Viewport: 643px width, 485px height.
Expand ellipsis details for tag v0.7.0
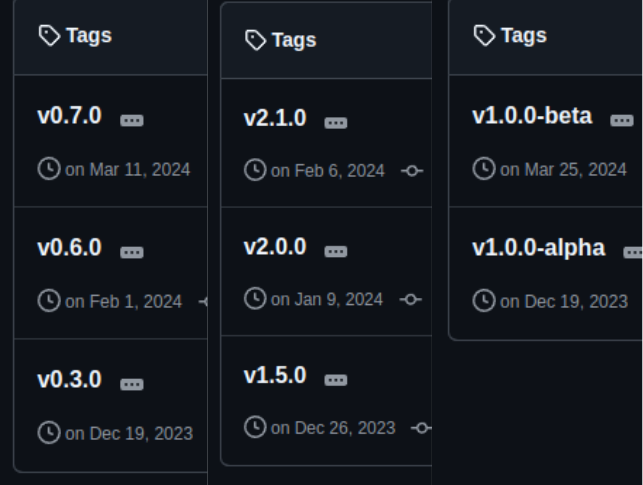point(132,121)
